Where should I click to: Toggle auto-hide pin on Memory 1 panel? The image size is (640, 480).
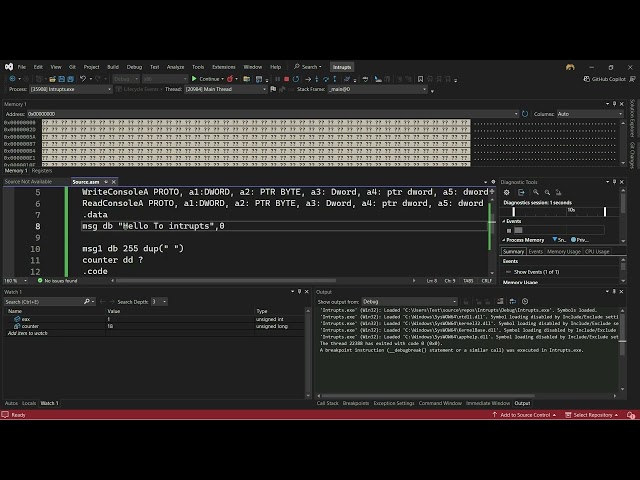tap(614, 104)
